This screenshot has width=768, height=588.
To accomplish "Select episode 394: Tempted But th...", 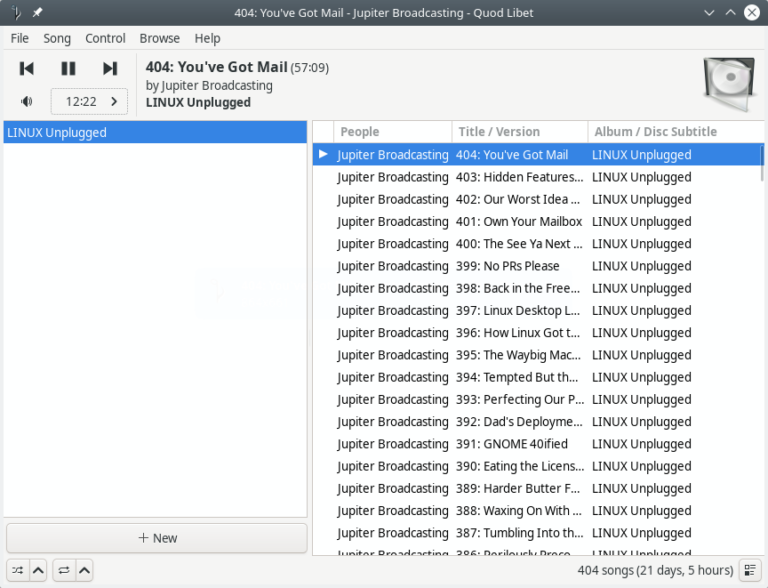I will click(536, 377).
